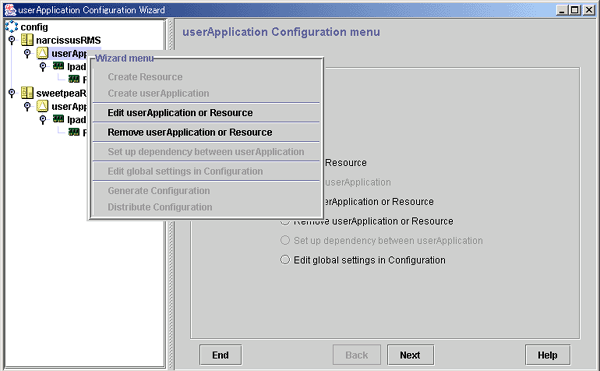
Task: Collapse the narcissusRMS tree node
Action: coord(12,40)
